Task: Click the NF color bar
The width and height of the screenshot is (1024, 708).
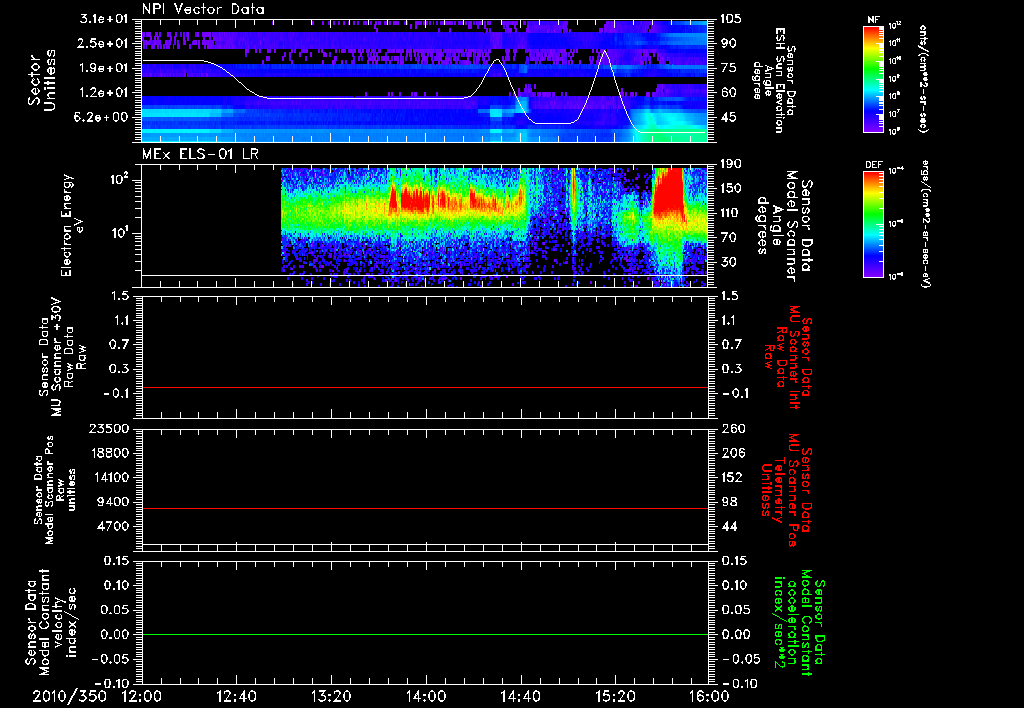Action: pos(873,78)
